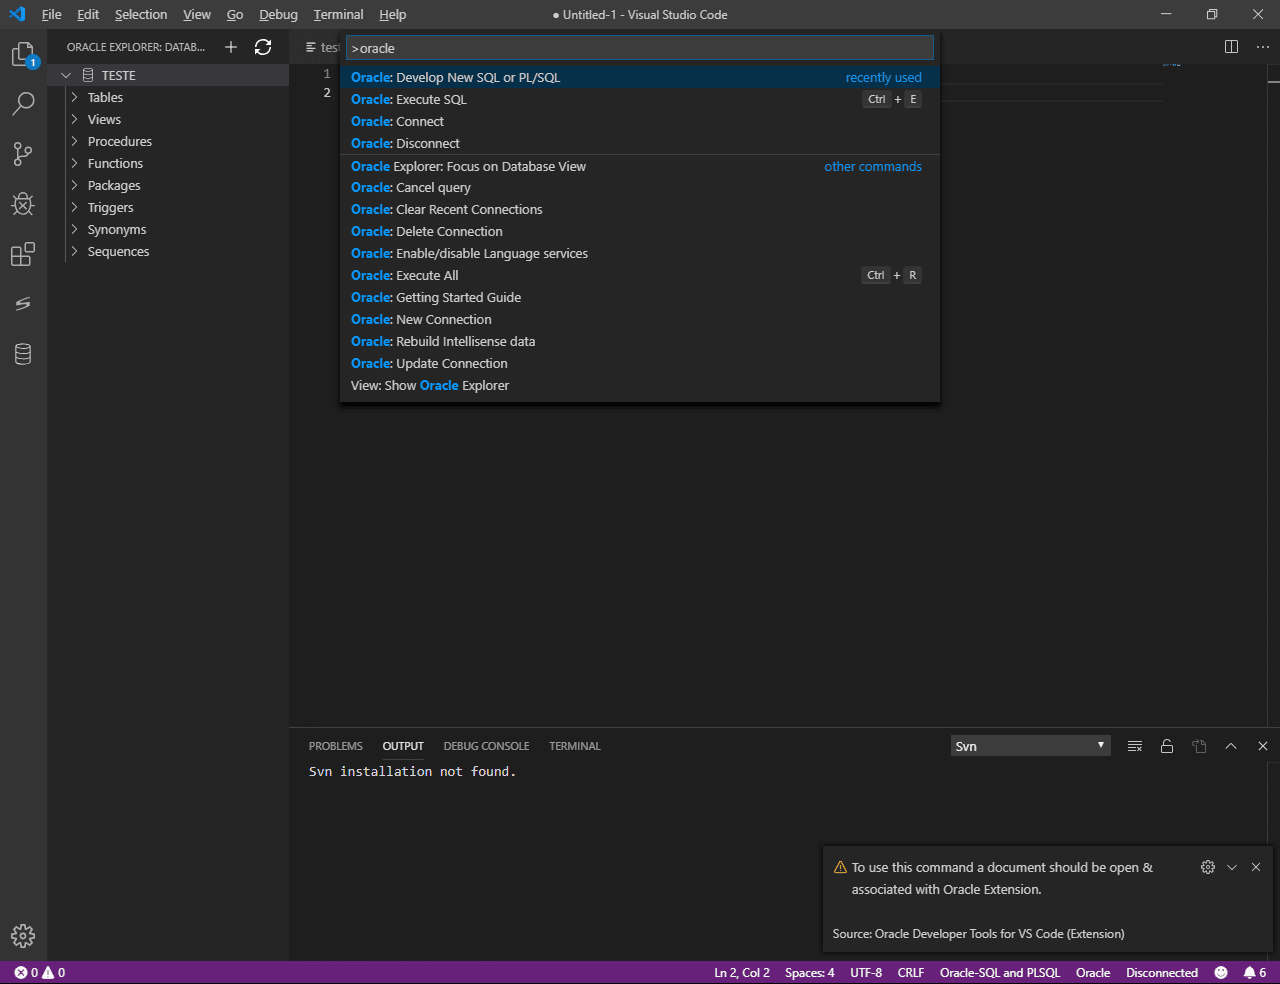
Task: Click the Run and Debug bug icon
Action: click(23, 204)
